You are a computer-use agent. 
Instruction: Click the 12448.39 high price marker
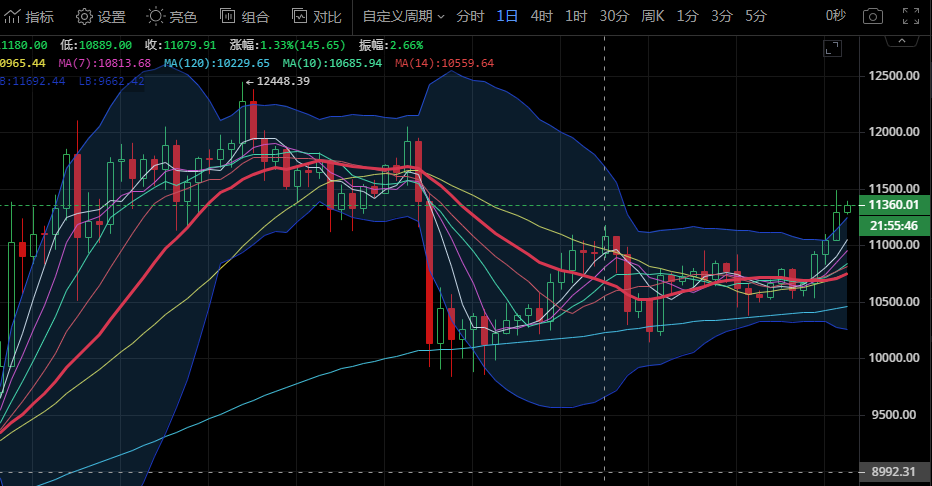pos(282,81)
